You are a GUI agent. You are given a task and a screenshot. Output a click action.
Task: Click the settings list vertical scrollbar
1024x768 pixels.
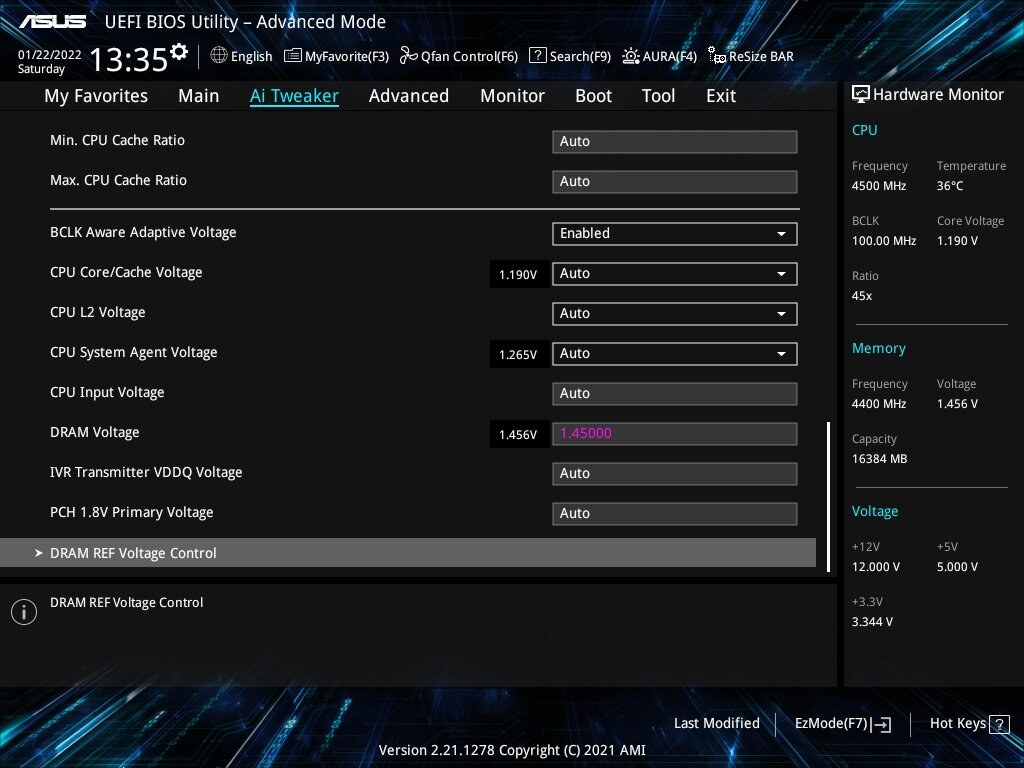[828, 496]
